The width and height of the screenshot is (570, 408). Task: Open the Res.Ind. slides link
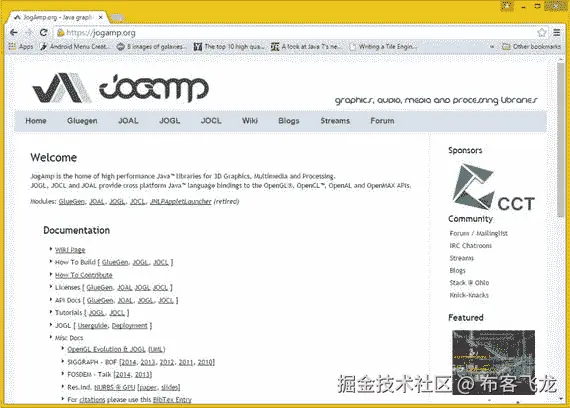coord(169,387)
